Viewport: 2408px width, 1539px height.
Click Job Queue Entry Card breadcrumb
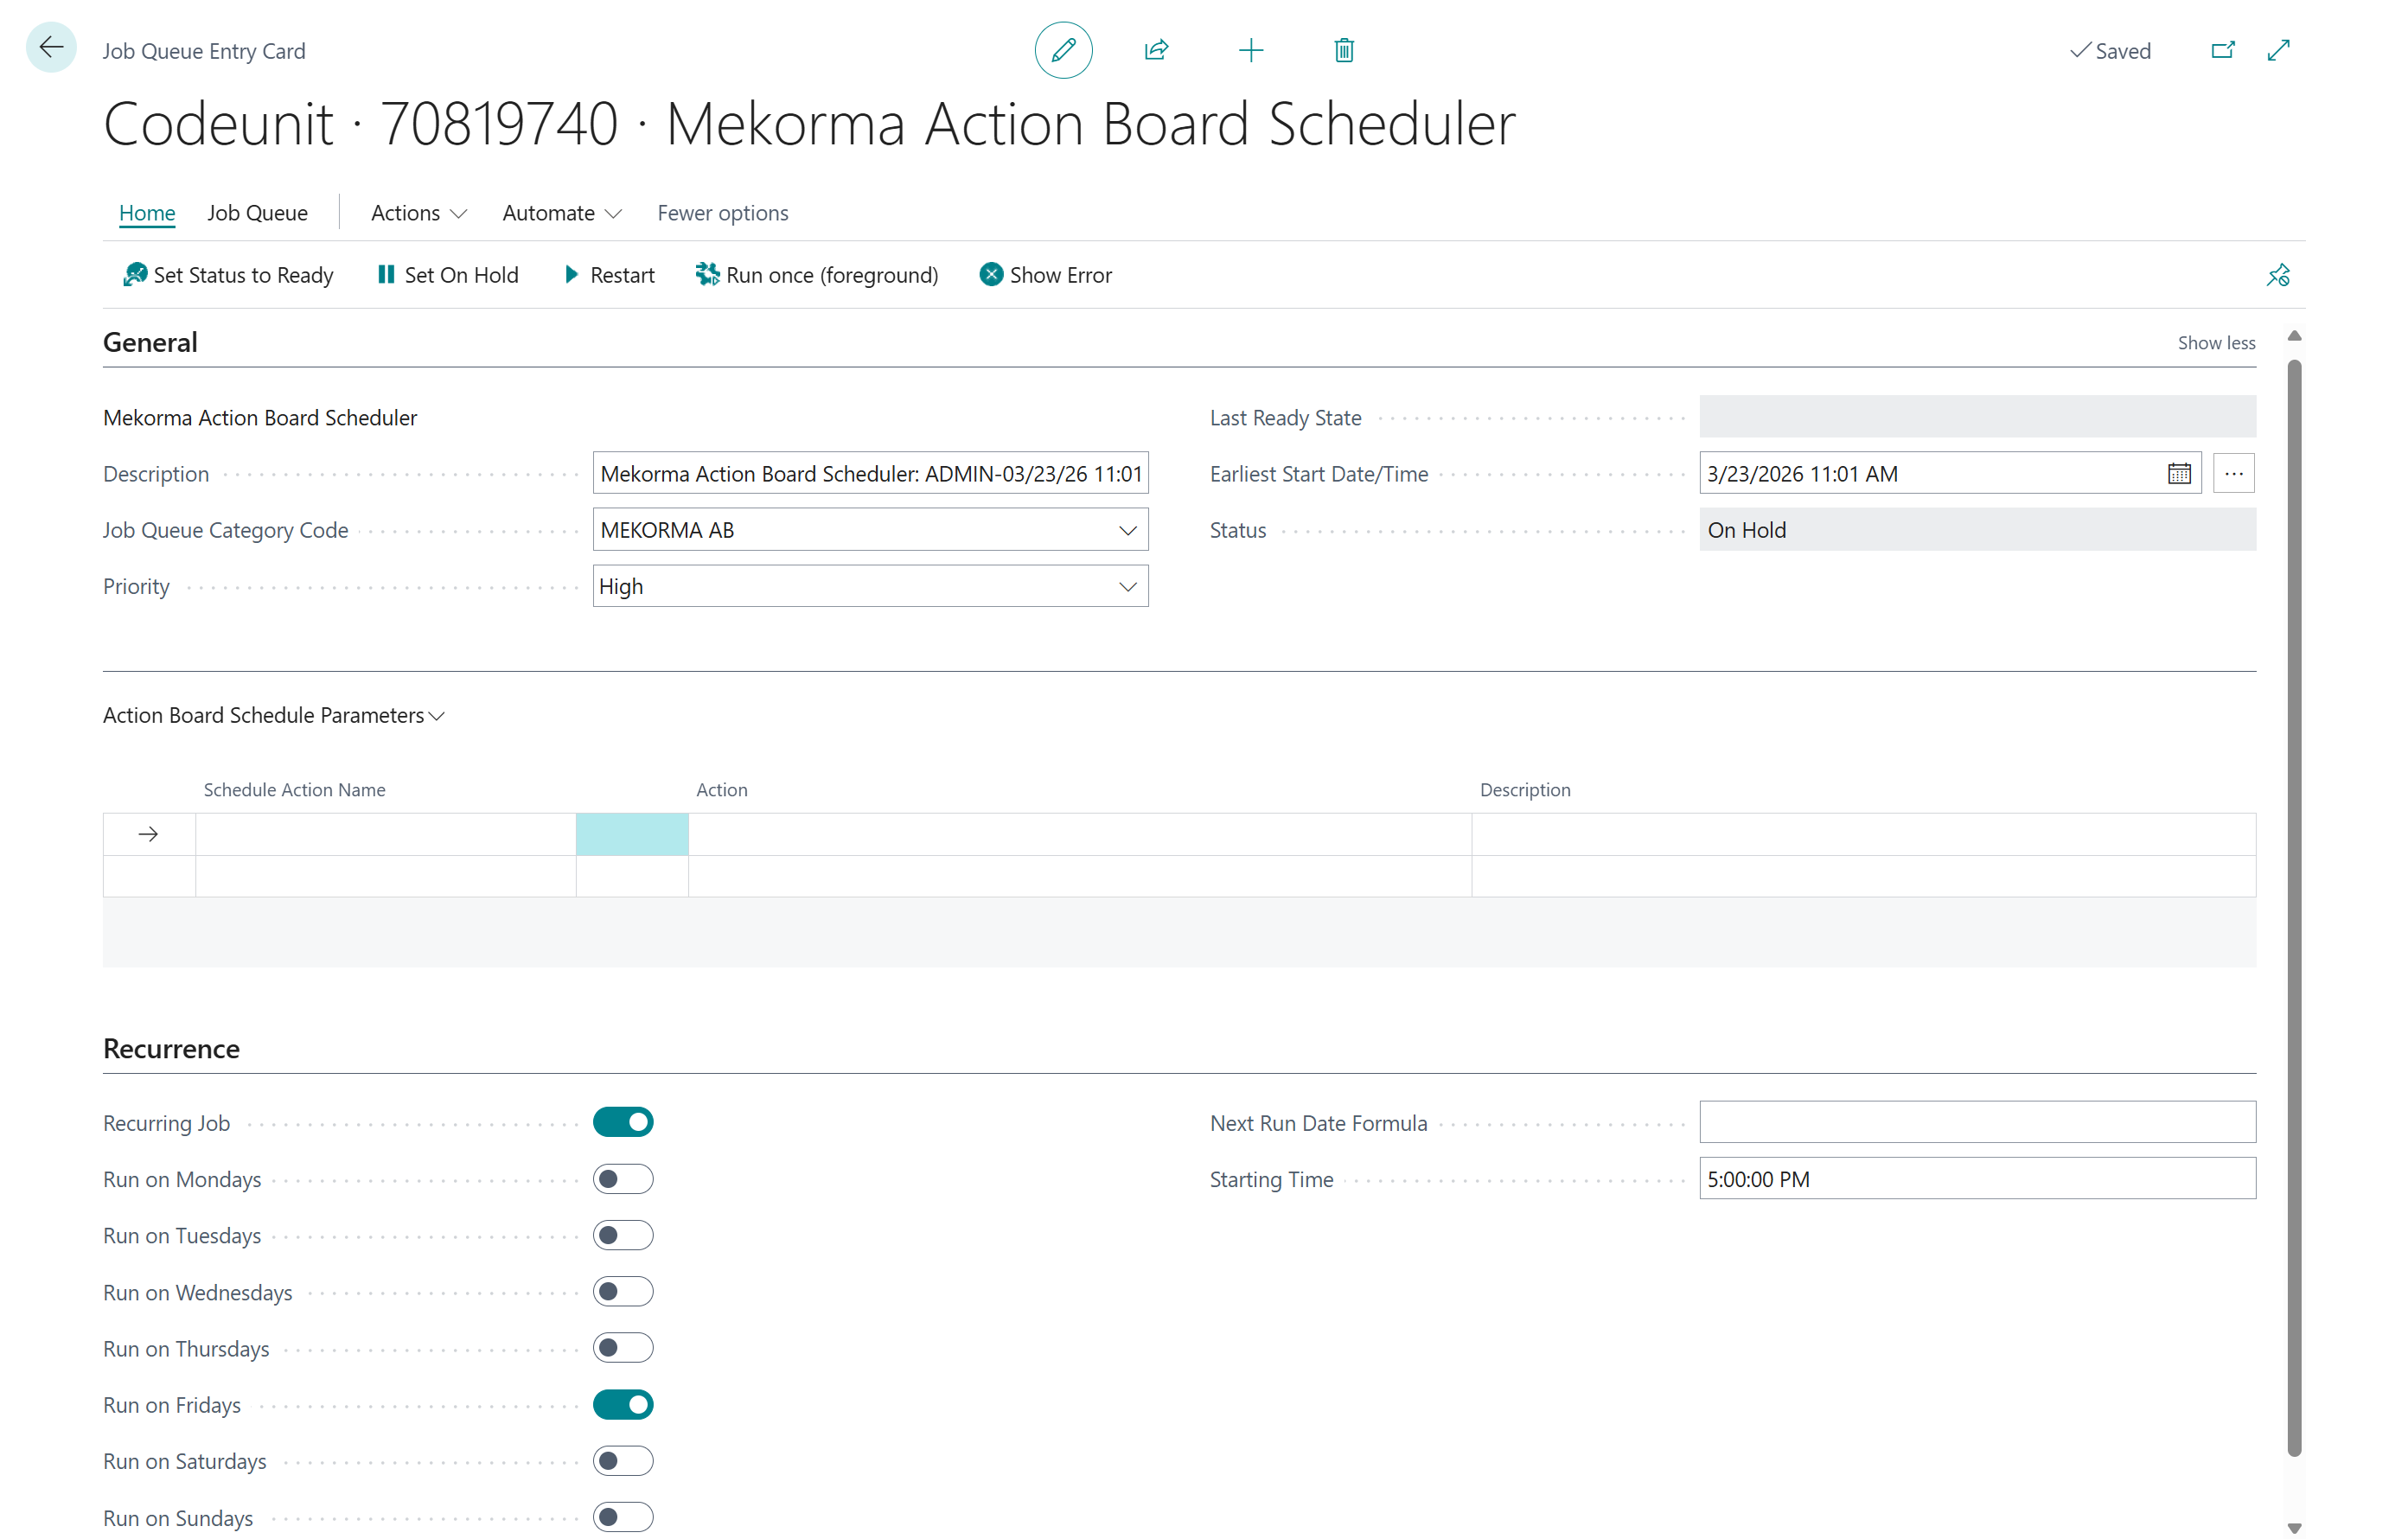pos(204,51)
